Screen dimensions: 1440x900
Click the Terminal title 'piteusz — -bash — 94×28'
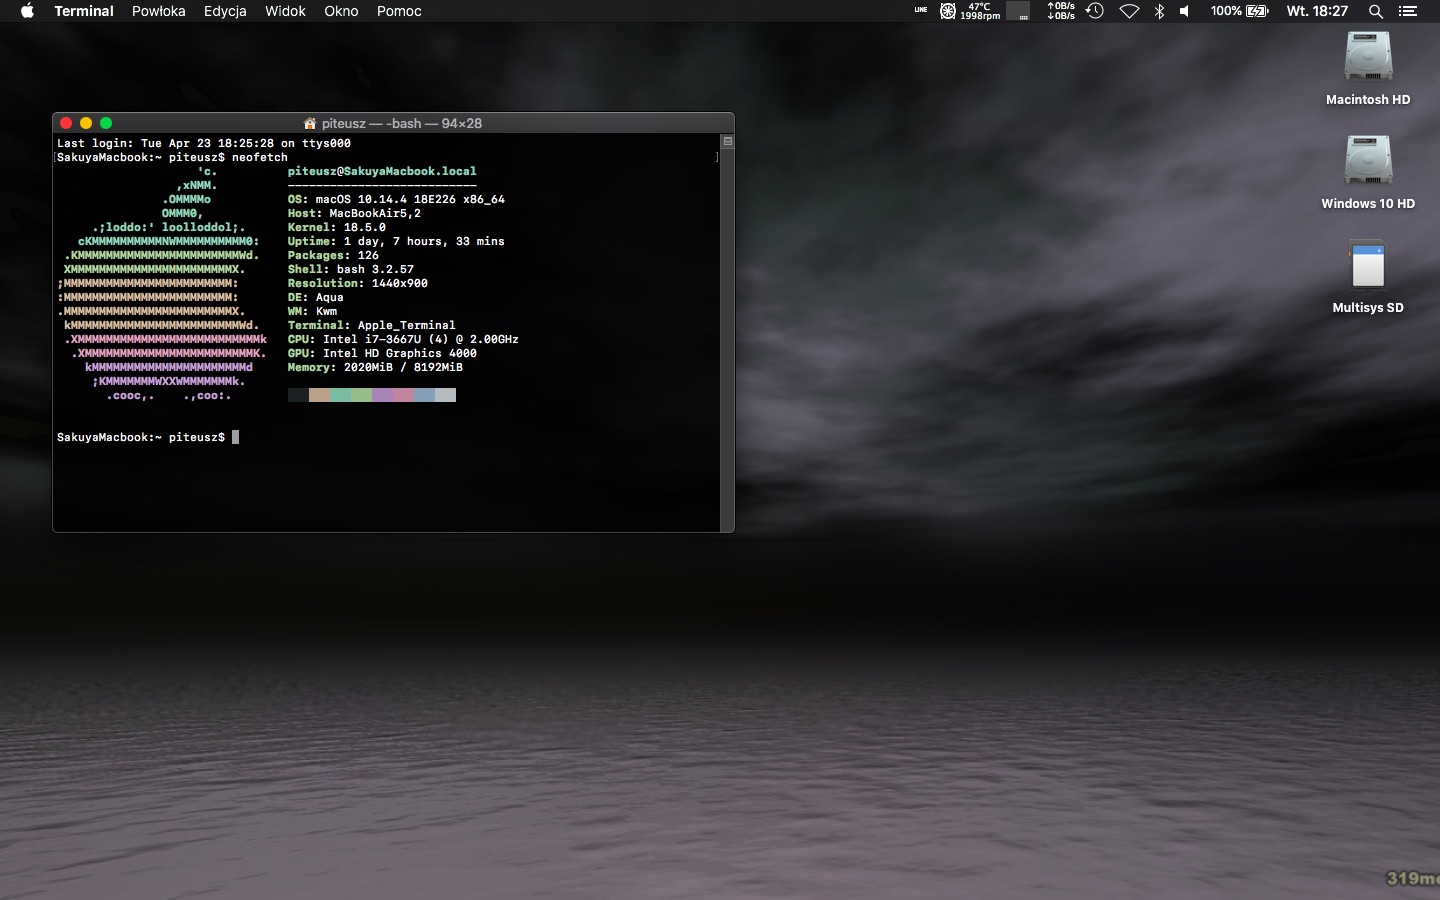point(402,123)
